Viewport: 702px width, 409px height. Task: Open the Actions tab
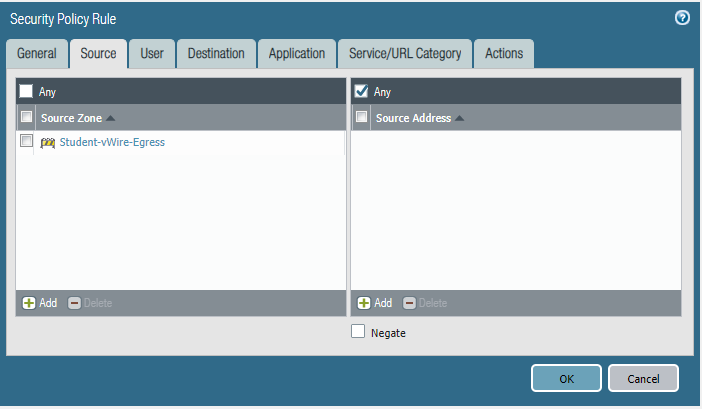pos(504,54)
